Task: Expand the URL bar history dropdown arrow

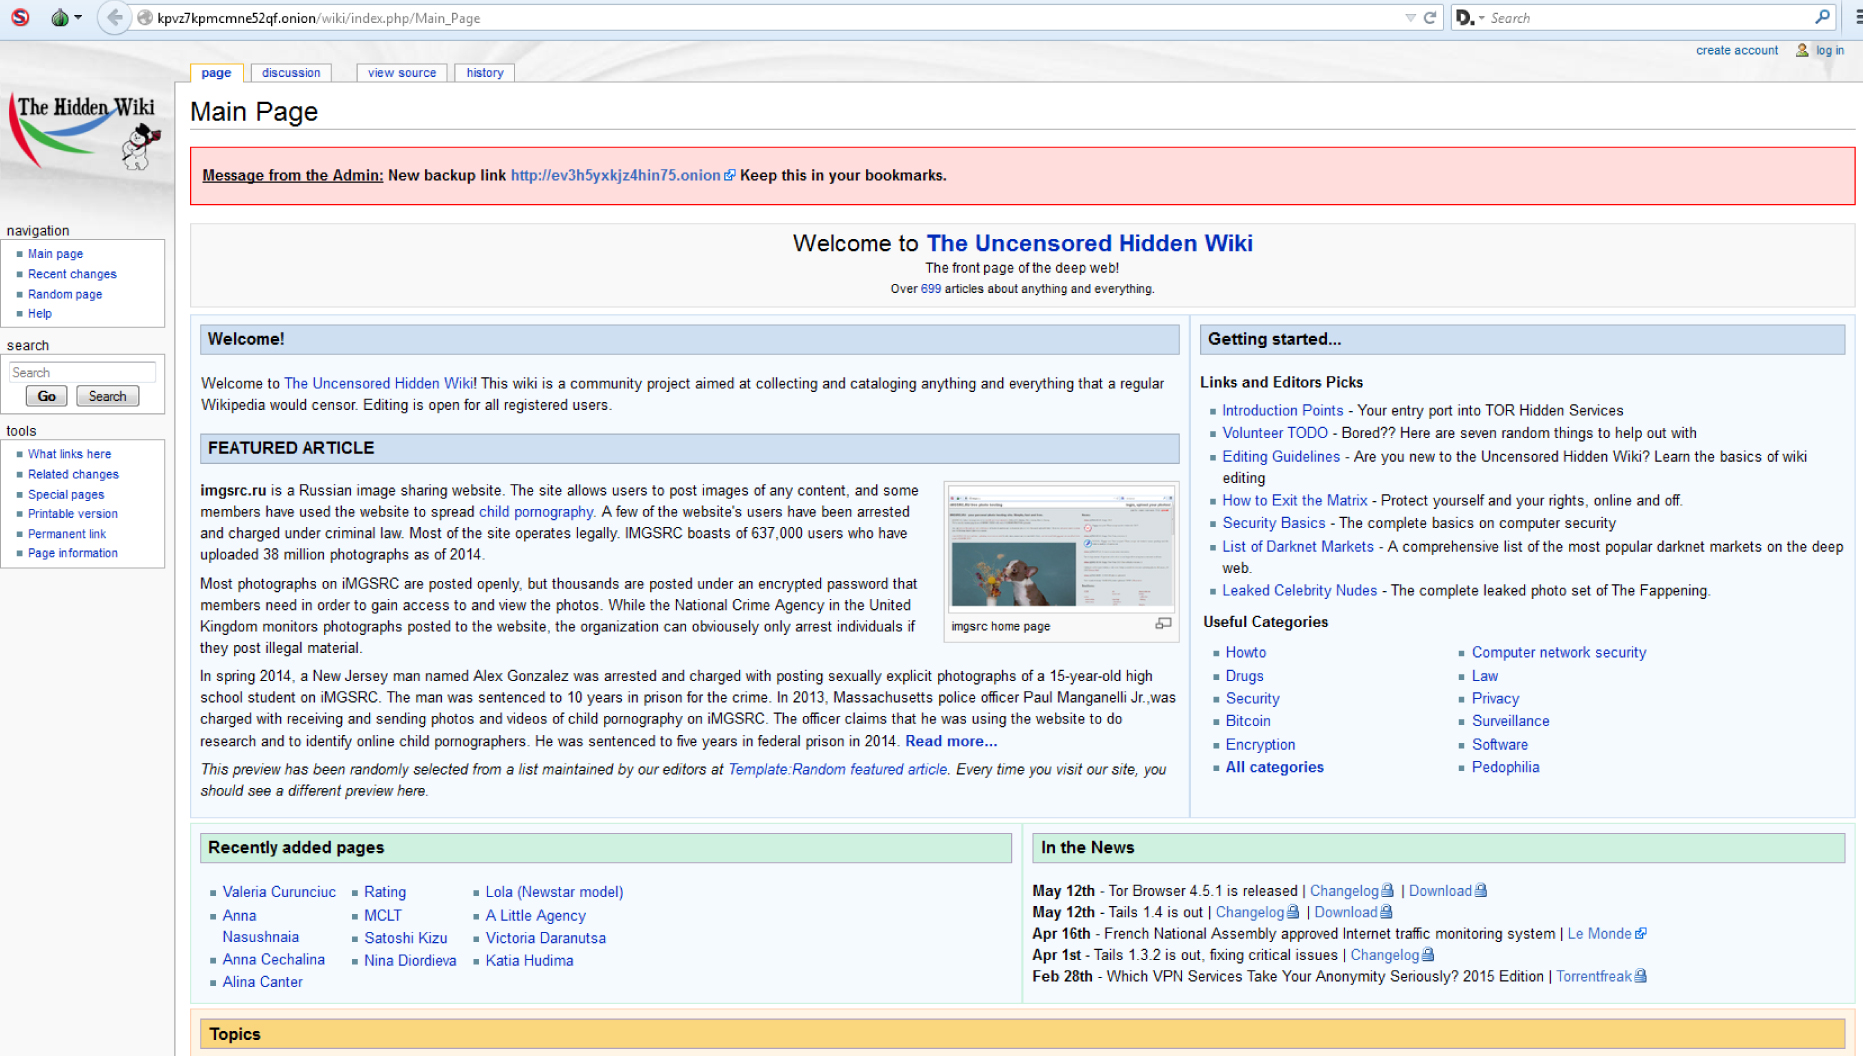Action: (x=1410, y=17)
